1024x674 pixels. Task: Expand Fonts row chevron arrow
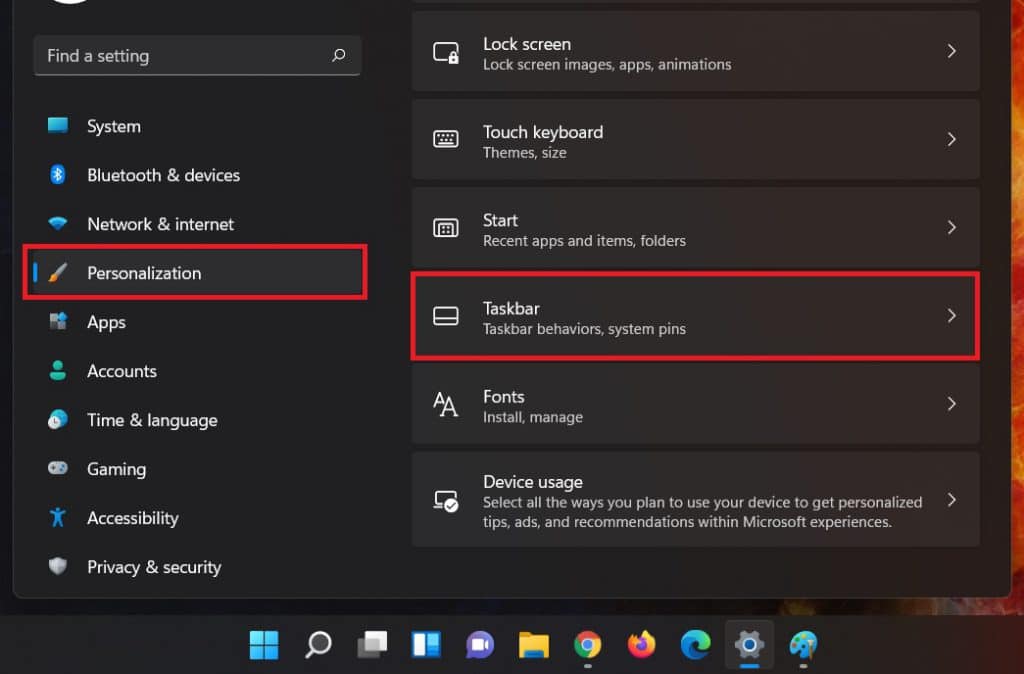952,404
